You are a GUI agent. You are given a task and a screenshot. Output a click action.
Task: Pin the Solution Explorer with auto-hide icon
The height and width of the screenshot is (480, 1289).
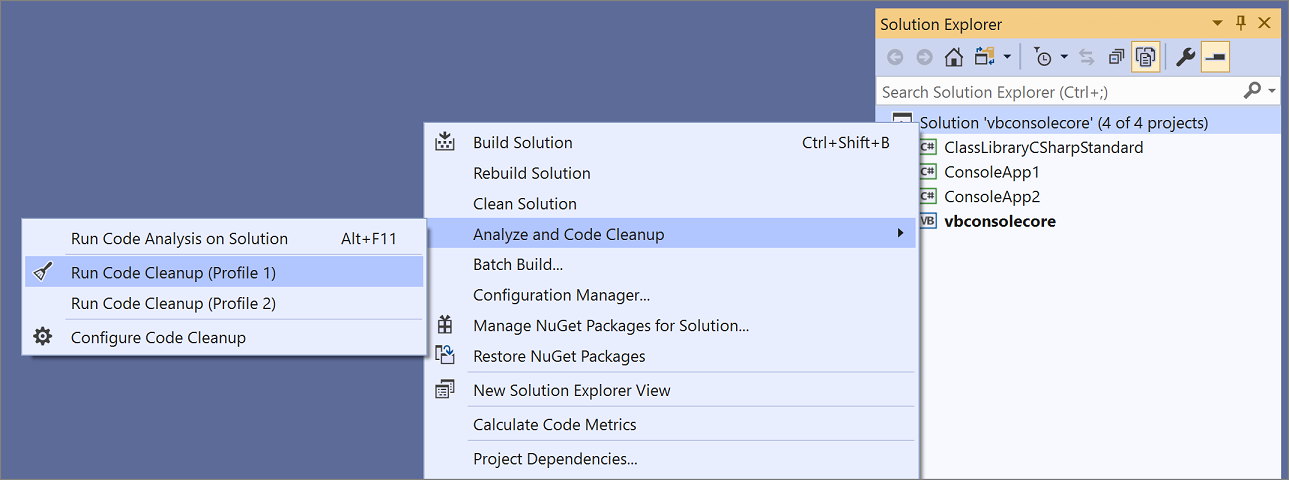coord(1241,22)
